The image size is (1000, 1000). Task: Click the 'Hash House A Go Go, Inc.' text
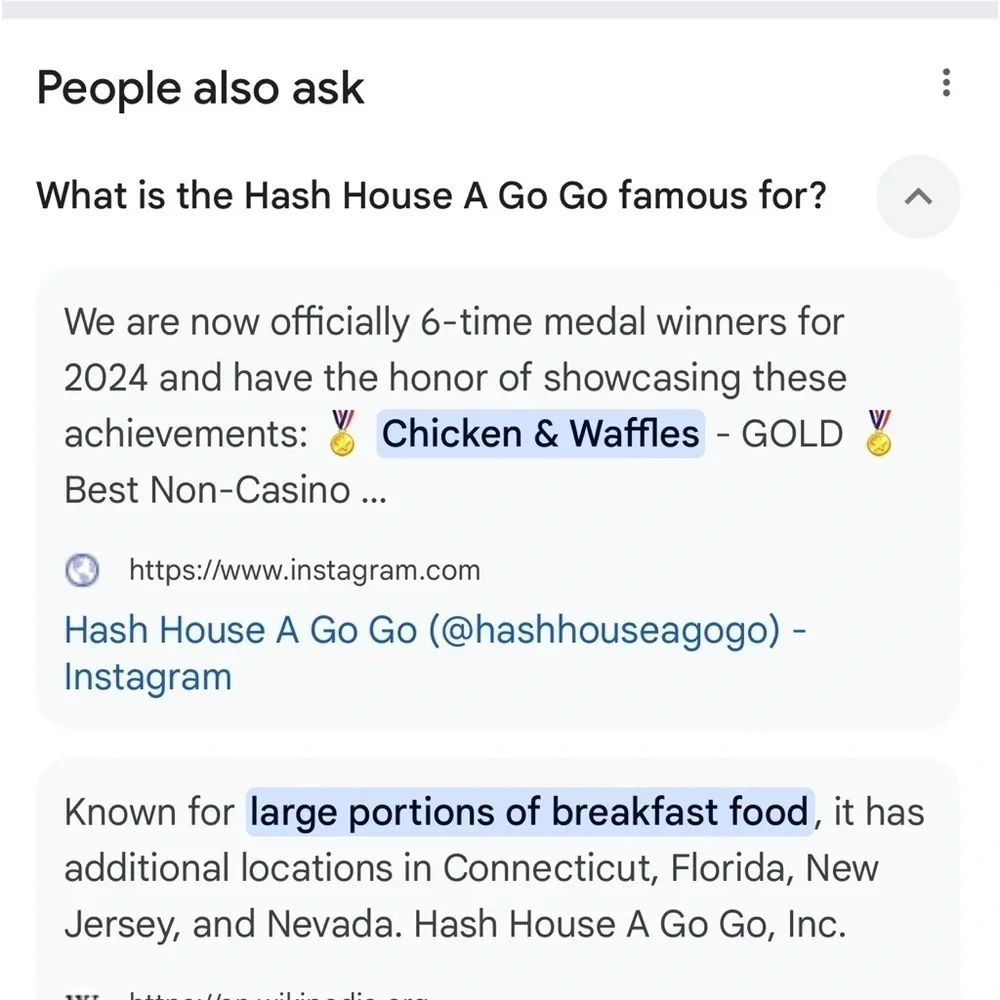pos(630,924)
